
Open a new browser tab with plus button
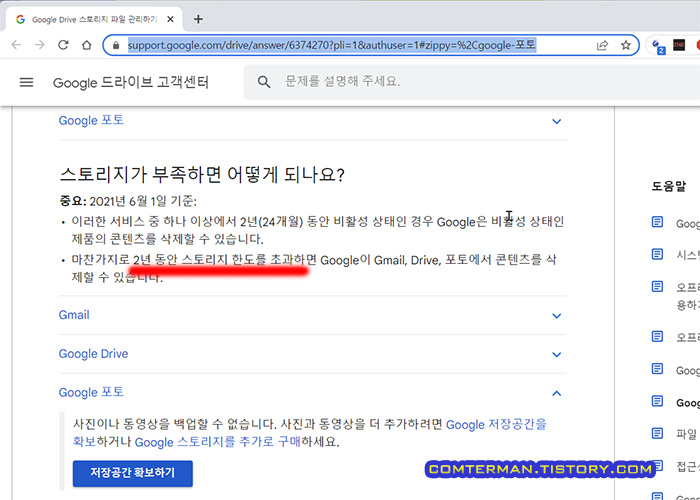[199, 19]
